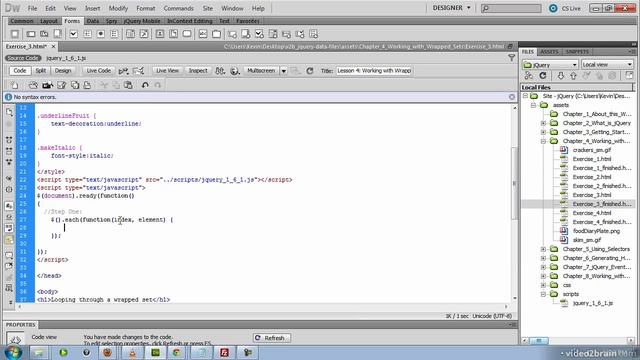Refresh the Files panel
The width and height of the screenshot is (640, 360).
pyautogui.click(x=542, y=76)
